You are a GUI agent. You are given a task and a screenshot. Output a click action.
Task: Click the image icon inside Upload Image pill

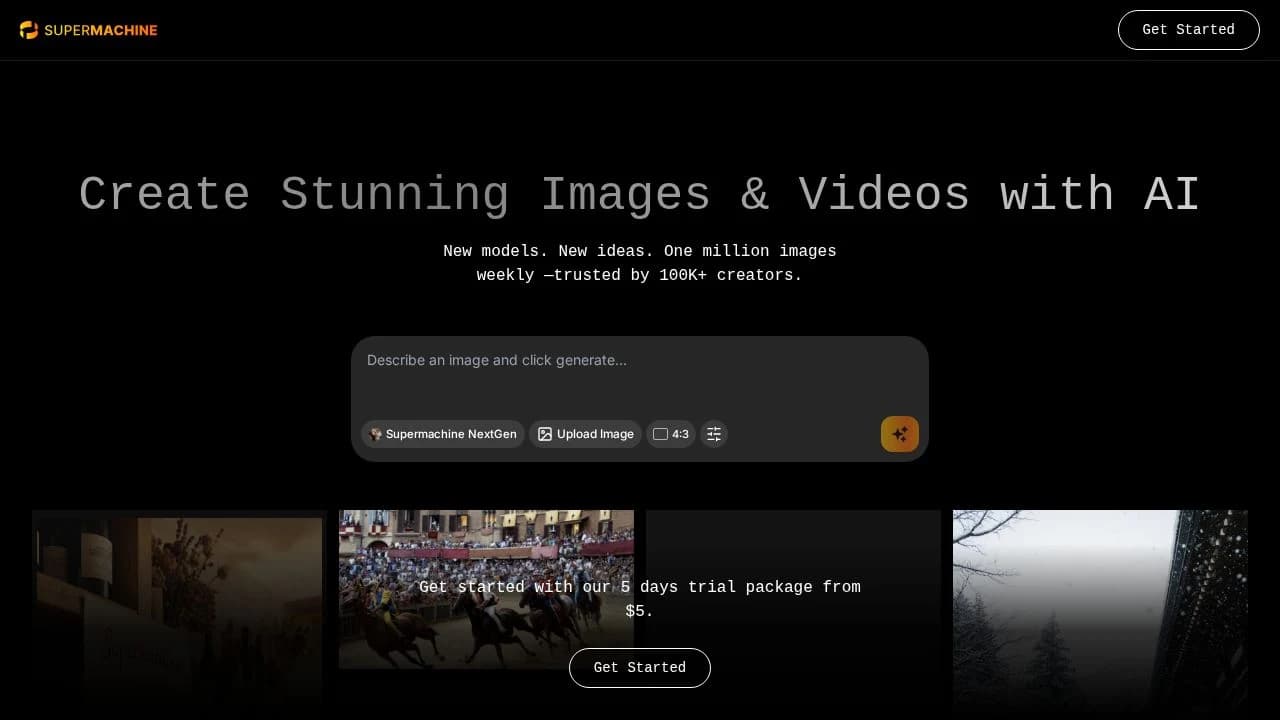[x=544, y=434]
